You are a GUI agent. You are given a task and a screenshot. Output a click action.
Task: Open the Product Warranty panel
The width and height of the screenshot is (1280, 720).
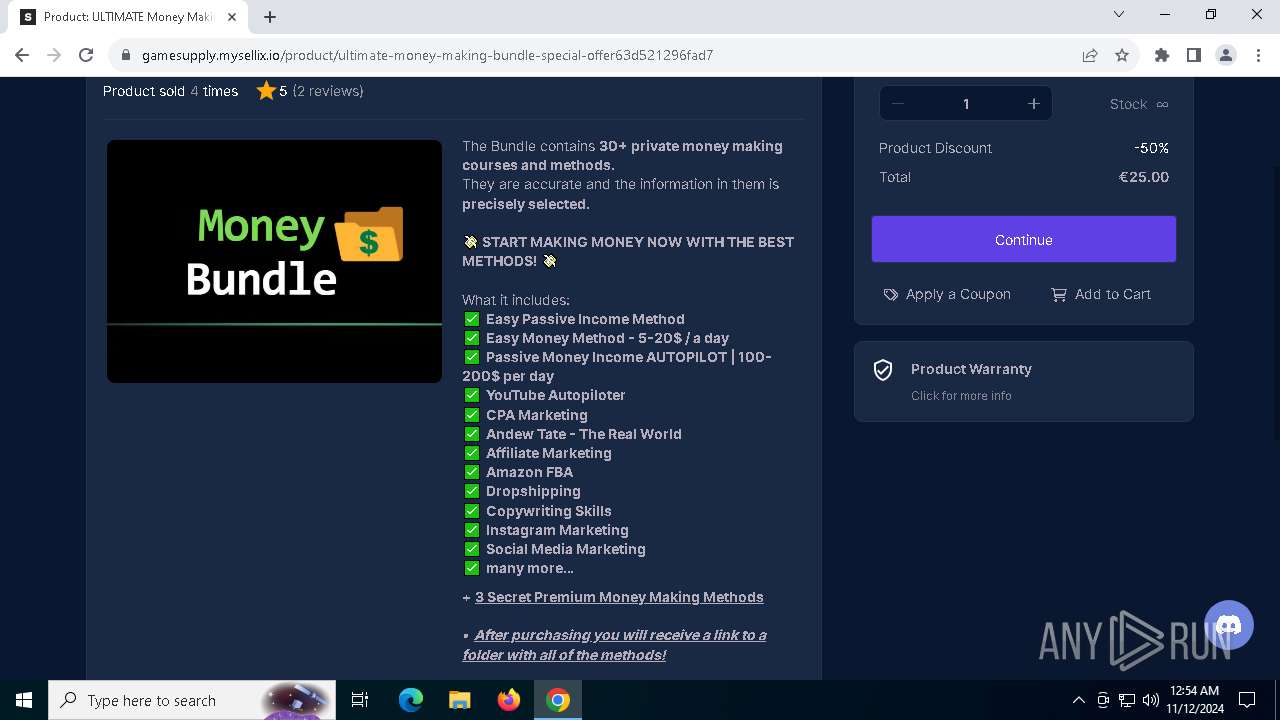tap(1024, 381)
